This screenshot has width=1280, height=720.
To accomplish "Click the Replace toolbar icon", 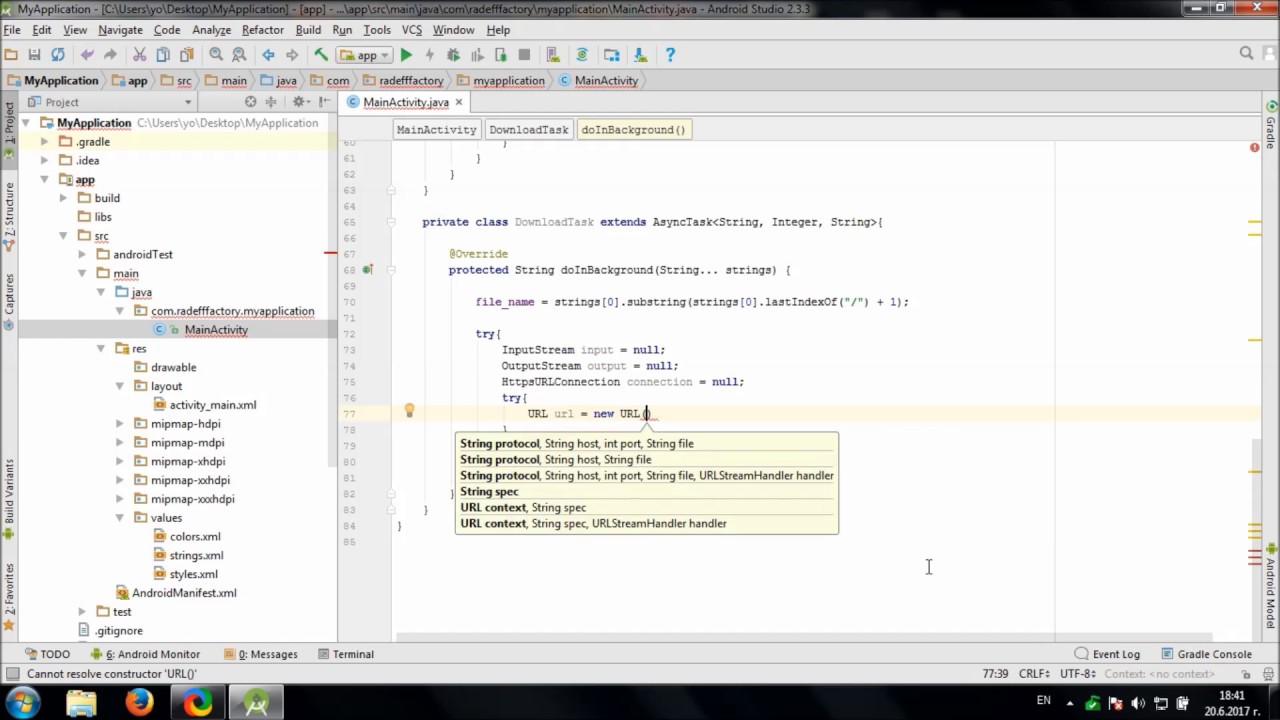I will (x=239, y=55).
